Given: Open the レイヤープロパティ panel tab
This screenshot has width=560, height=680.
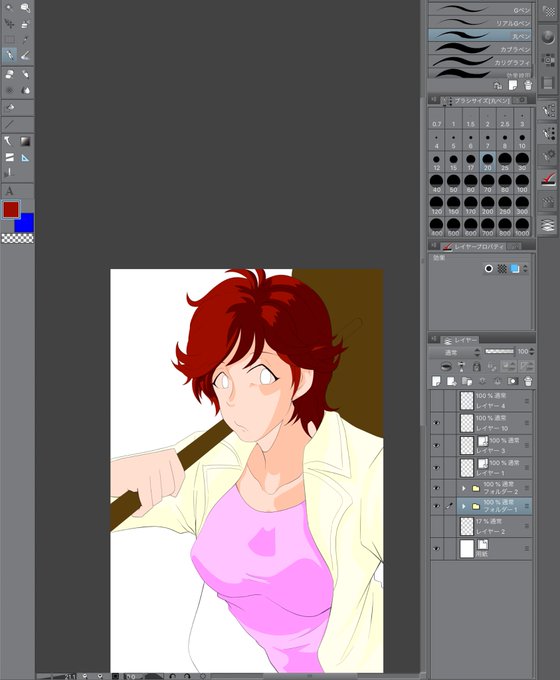Looking at the screenshot, I should [x=473, y=246].
